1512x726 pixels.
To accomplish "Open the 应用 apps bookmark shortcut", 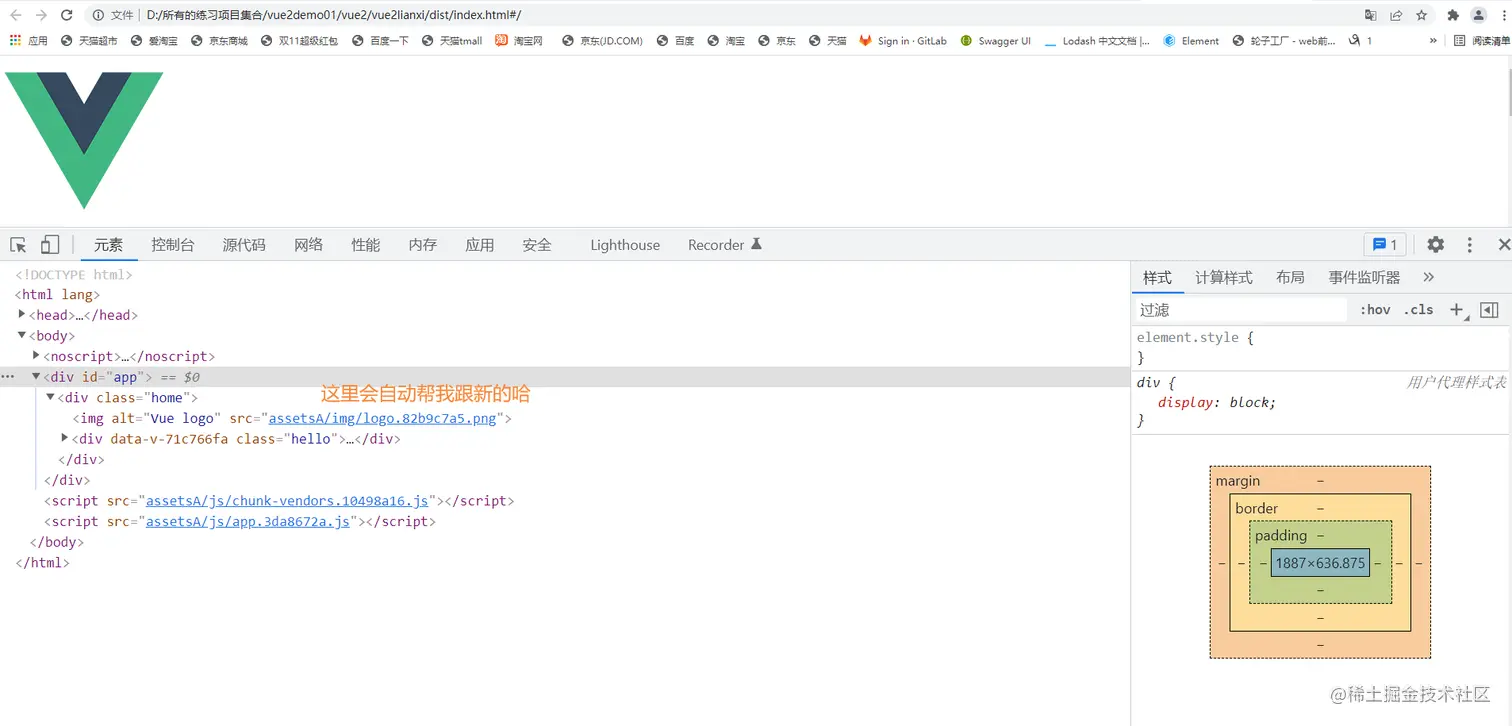I will [28, 41].
